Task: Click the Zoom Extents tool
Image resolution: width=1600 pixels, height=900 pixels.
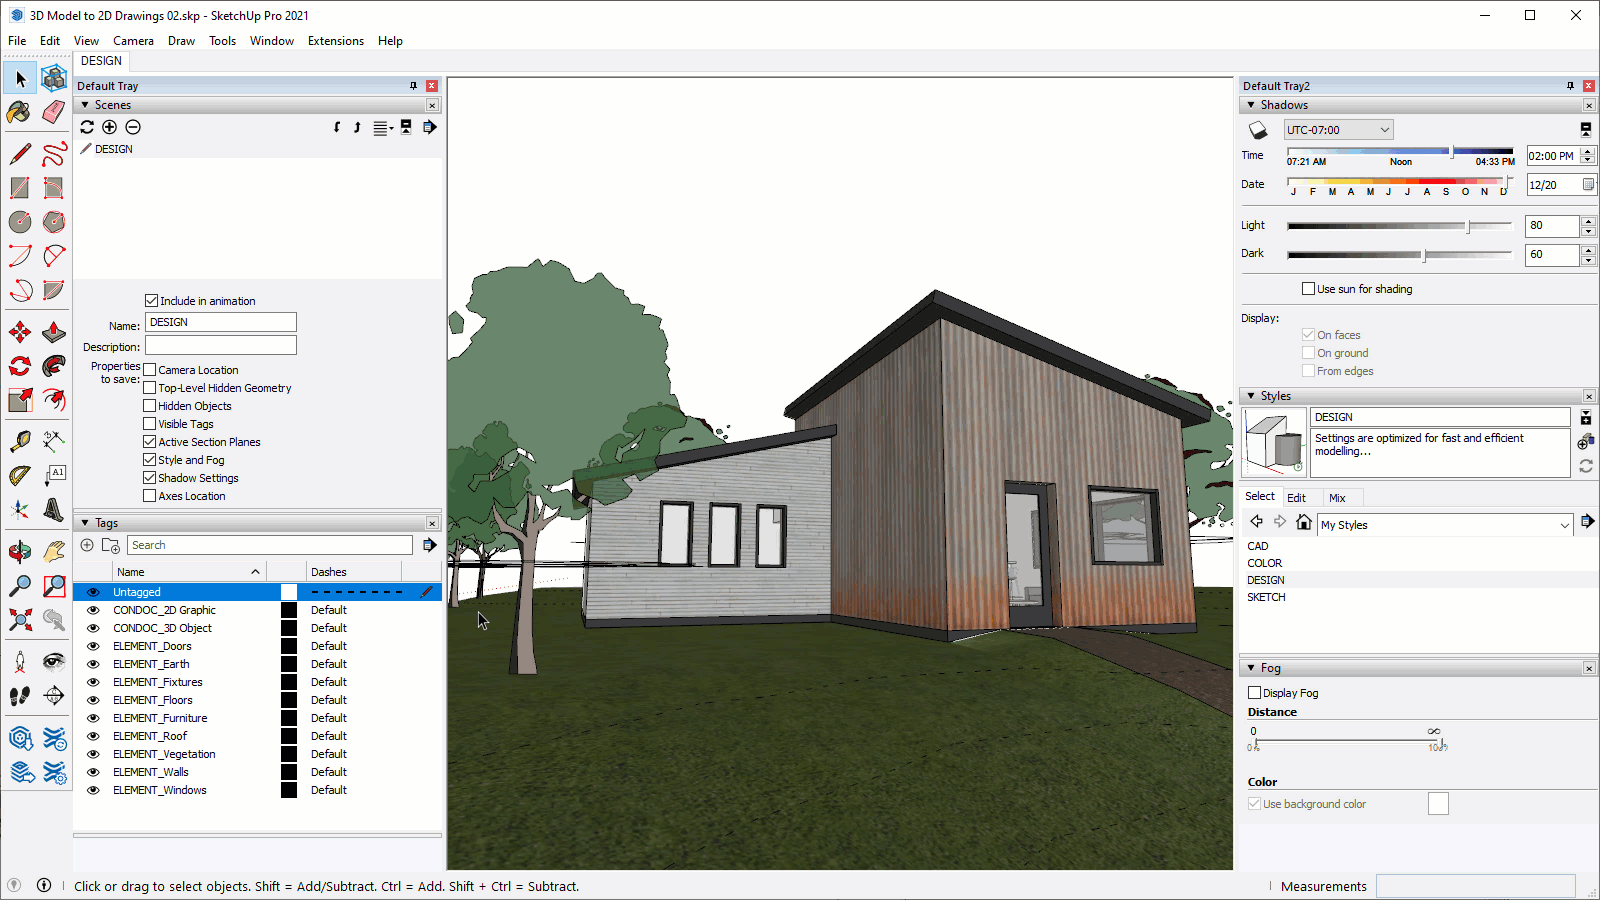Action: pyautogui.click(x=20, y=619)
